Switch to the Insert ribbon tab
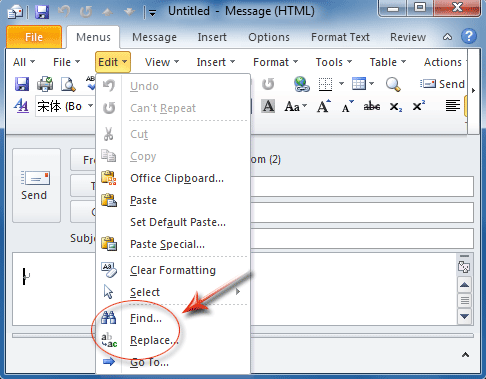The width and height of the screenshot is (486, 379). click(x=212, y=37)
